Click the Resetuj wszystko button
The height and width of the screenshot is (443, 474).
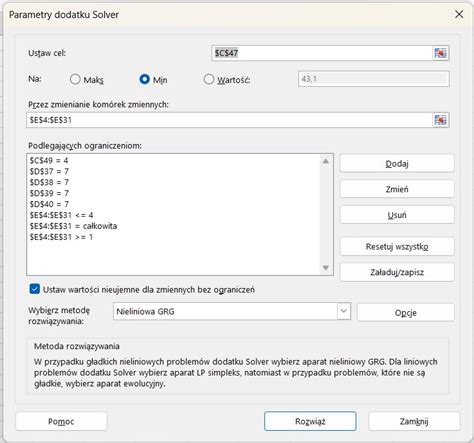(397, 247)
